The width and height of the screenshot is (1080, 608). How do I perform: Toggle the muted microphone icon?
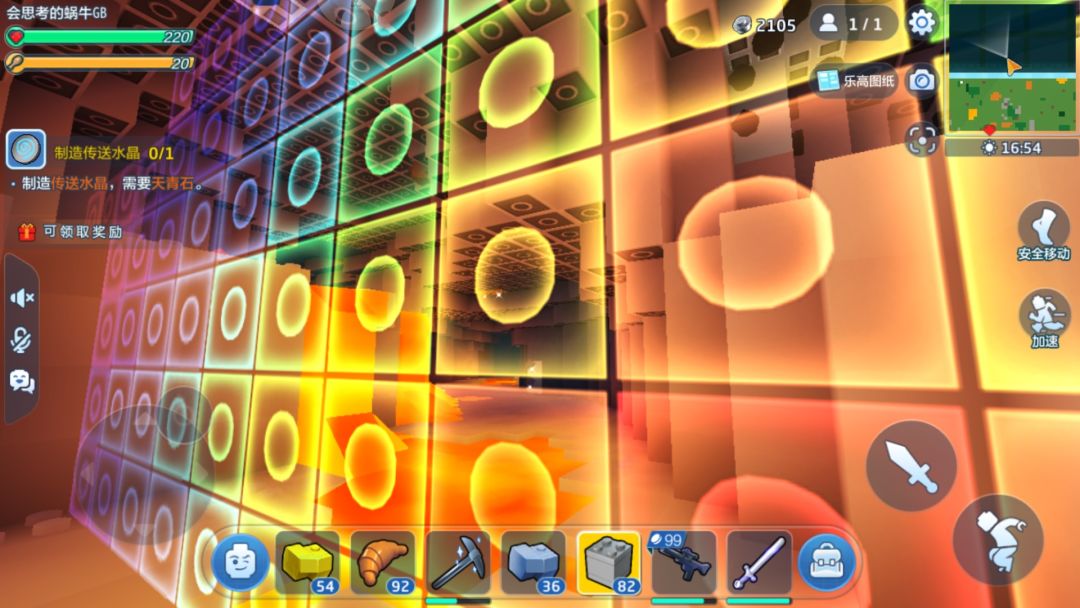click(x=21, y=339)
